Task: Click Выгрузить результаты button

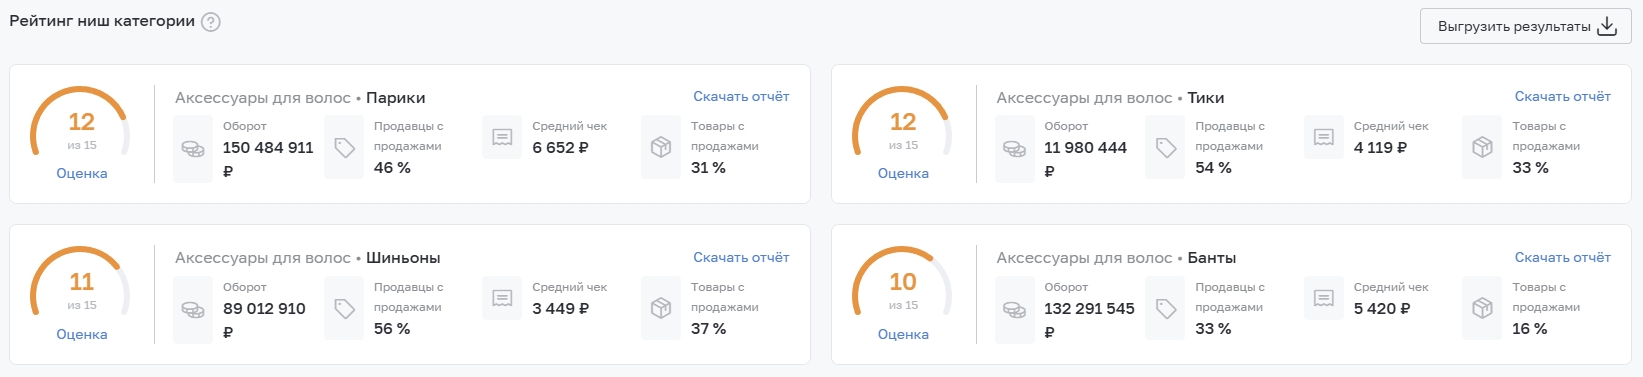Action: [1525, 26]
